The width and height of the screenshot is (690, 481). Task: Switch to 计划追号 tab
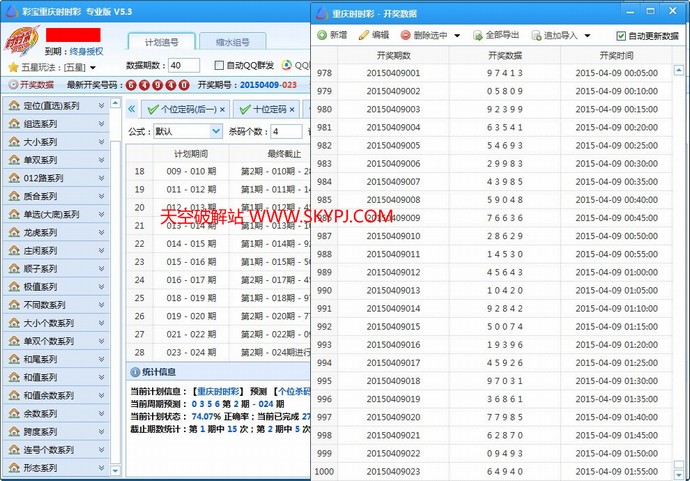coord(161,42)
